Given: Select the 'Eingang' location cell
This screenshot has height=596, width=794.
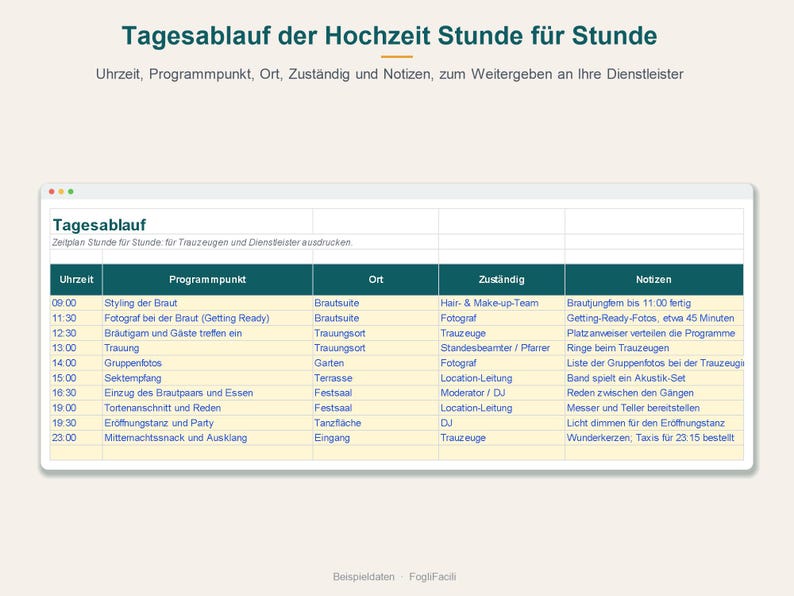Looking at the screenshot, I should tap(375, 438).
